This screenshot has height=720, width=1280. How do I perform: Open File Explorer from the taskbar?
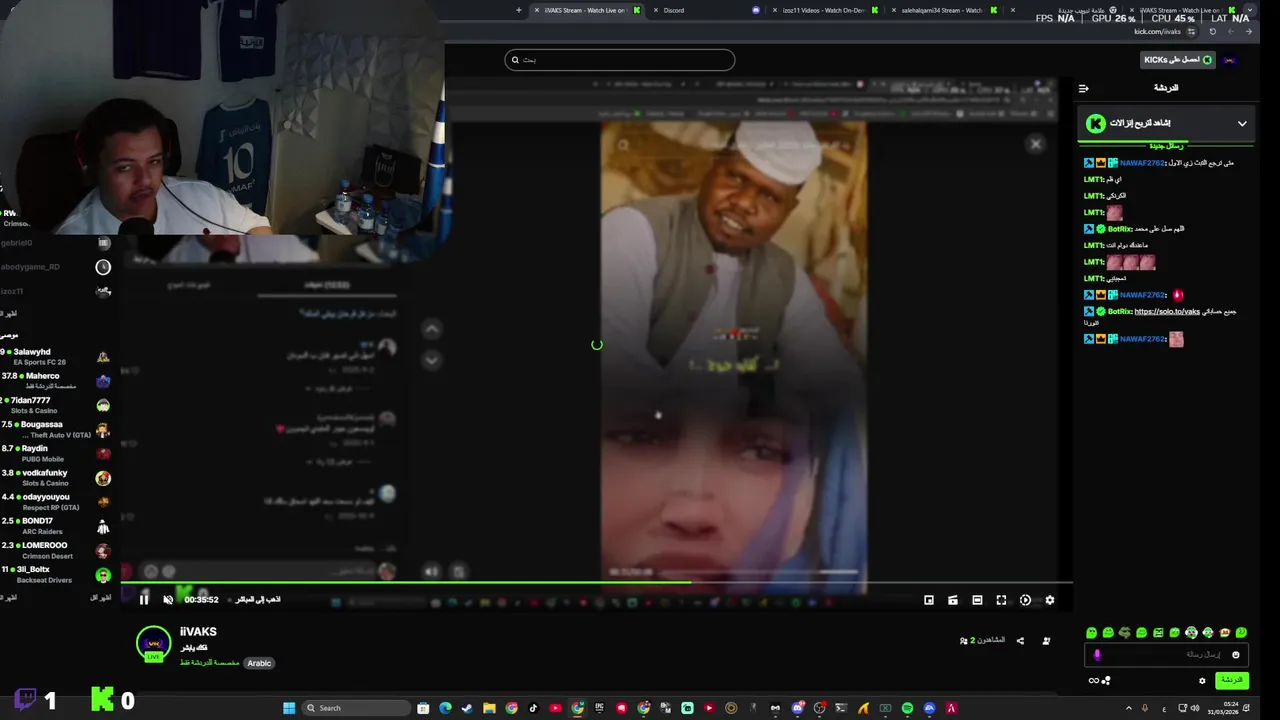click(x=489, y=708)
